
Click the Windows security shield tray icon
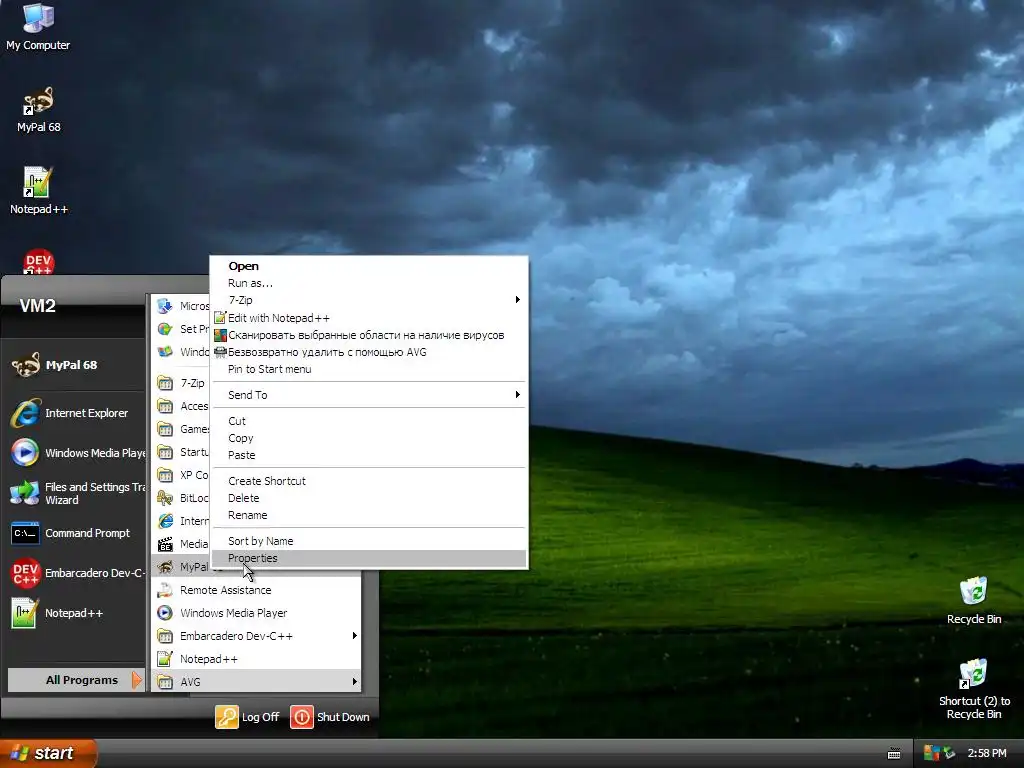pyautogui.click(x=931, y=753)
